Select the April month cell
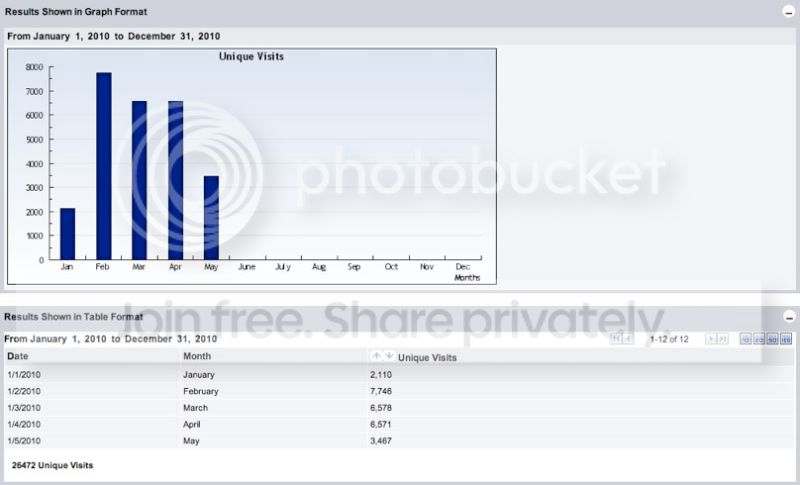The height and width of the screenshot is (485, 800). coord(192,424)
